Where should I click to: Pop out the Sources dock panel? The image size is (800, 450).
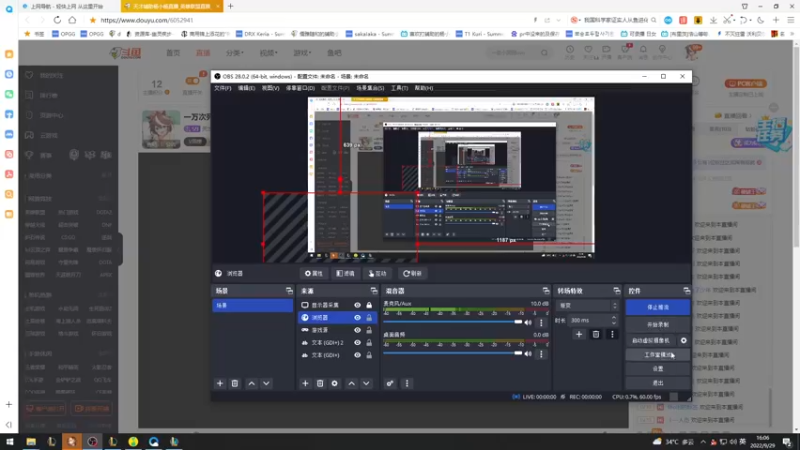click(x=374, y=291)
